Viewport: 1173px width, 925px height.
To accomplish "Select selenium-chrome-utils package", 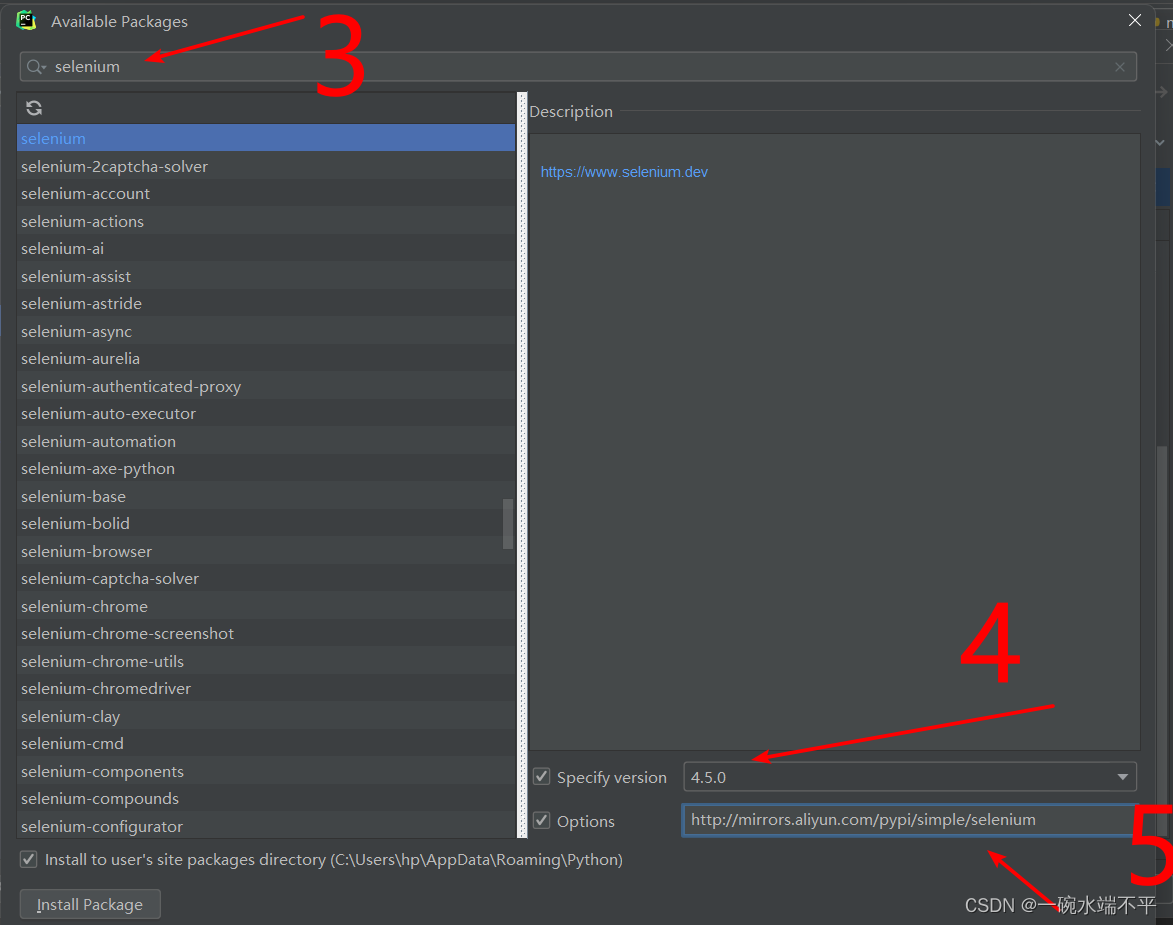I will click(266, 661).
